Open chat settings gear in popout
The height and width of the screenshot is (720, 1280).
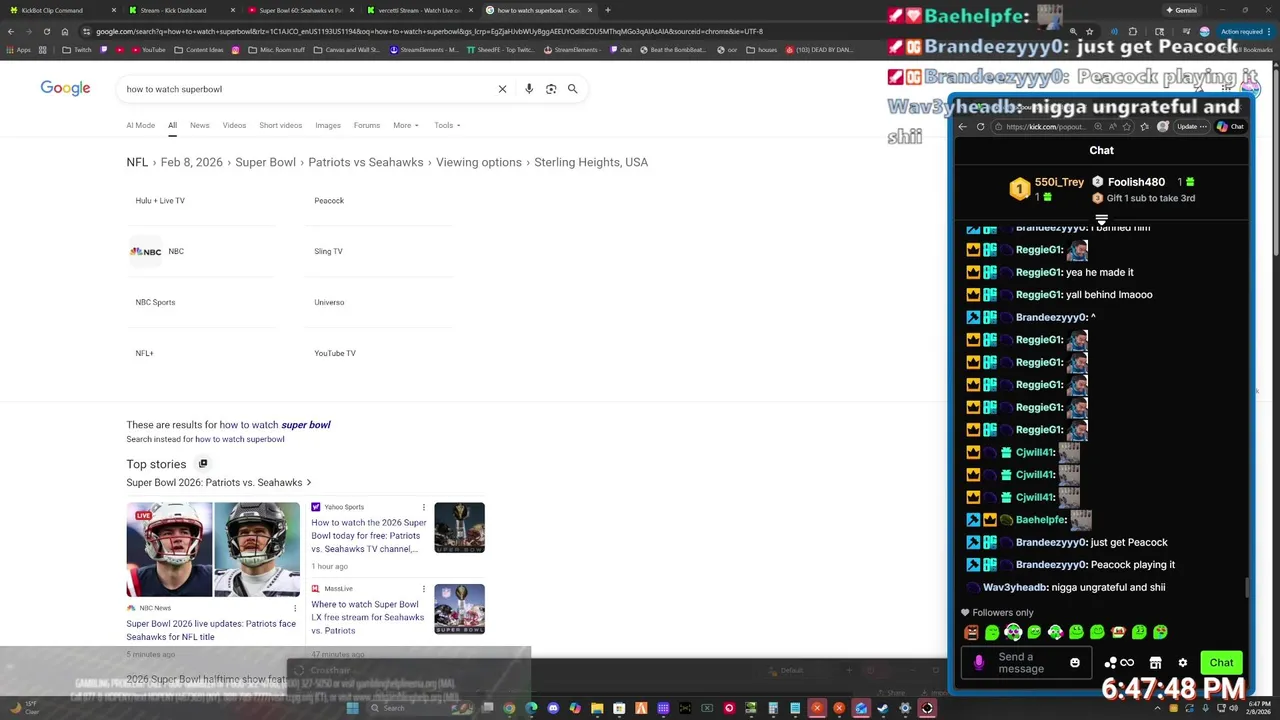(x=1182, y=662)
